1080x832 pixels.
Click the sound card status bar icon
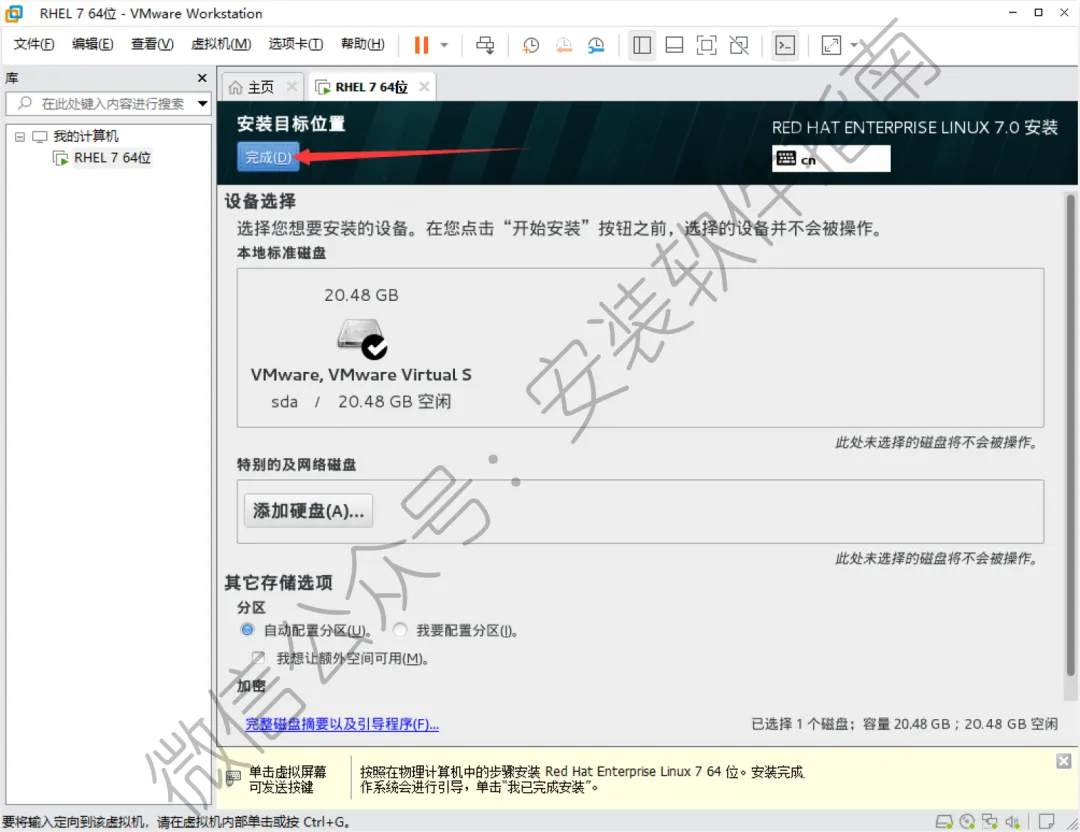coord(1012,822)
